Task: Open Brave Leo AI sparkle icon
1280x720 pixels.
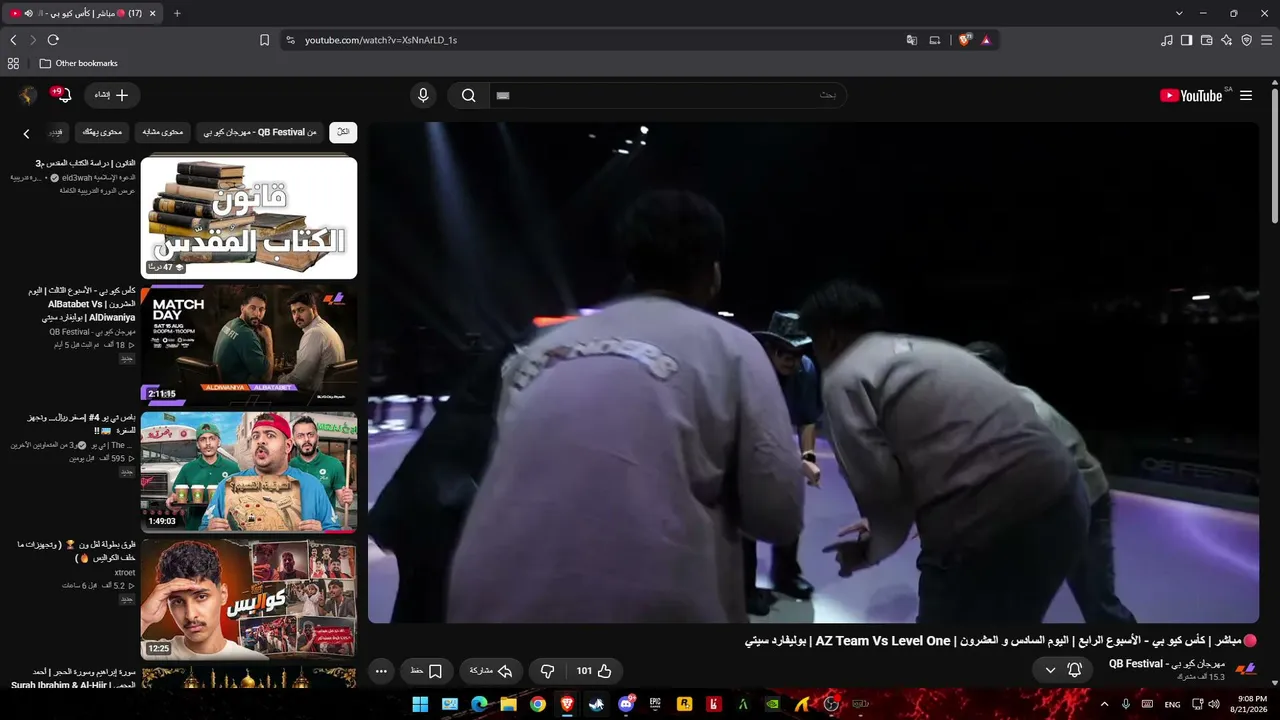Action: click(1226, 40)
